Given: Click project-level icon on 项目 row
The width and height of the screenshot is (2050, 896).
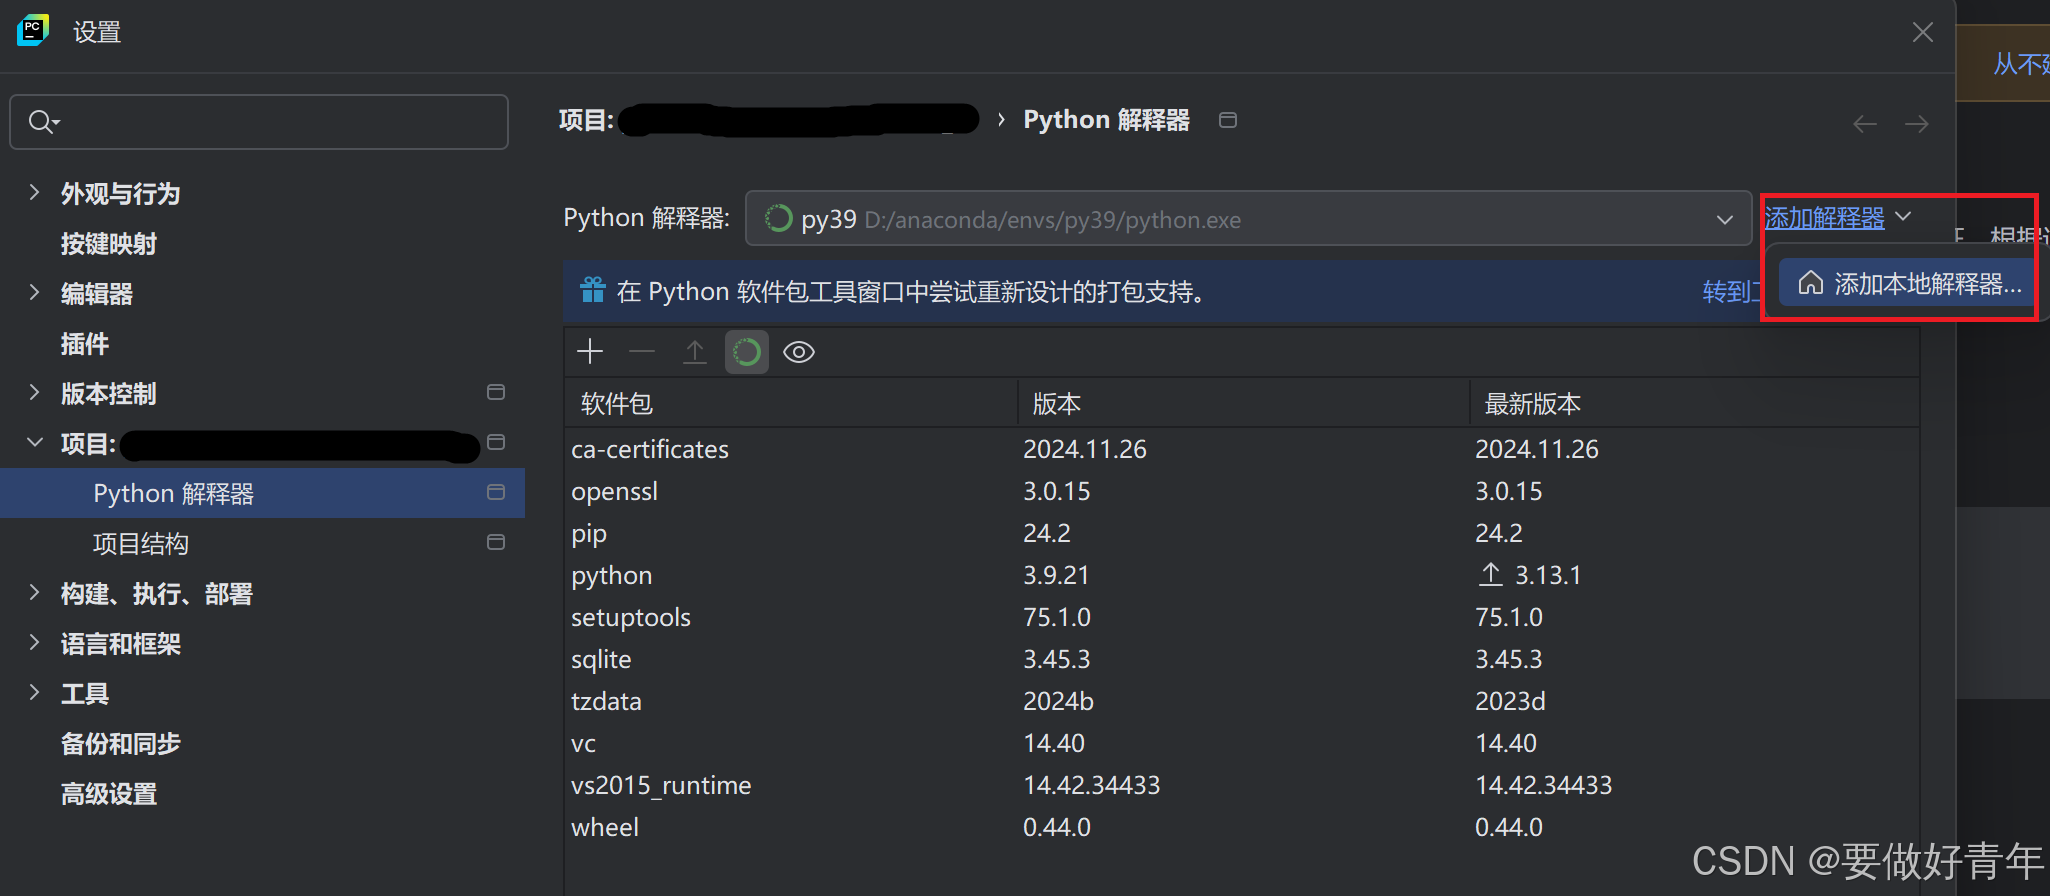Looking at the screenshot, I should point(496,442).
